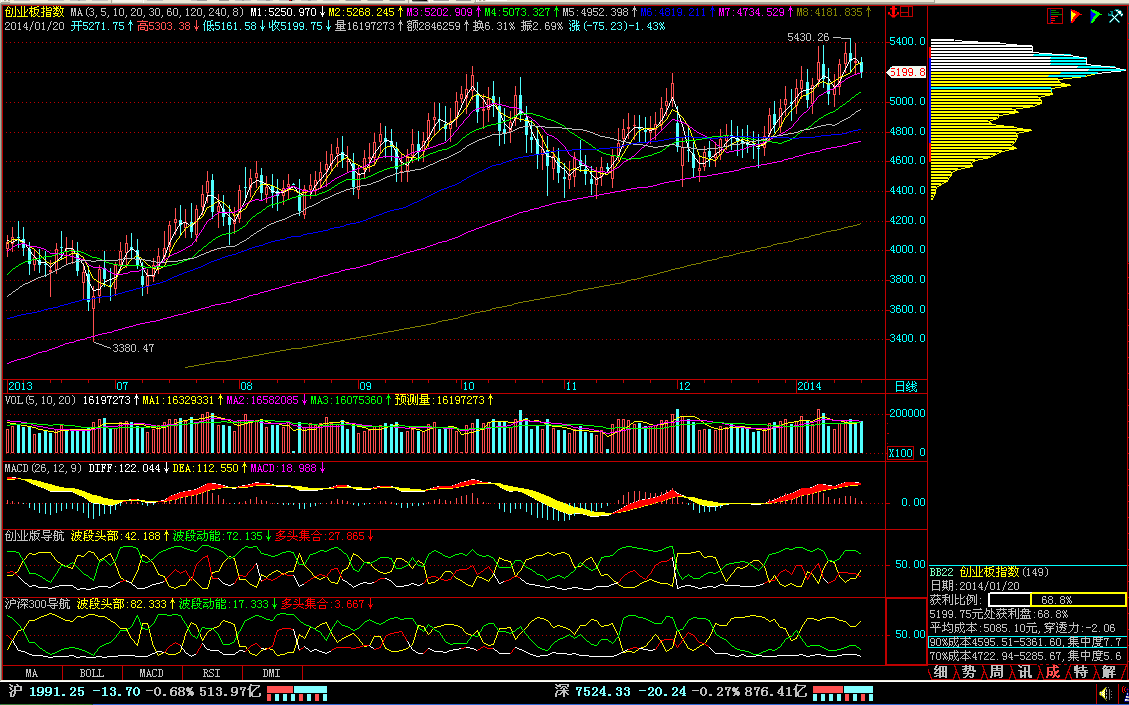Click the 2014 year marker on time axis

(809, 387)
